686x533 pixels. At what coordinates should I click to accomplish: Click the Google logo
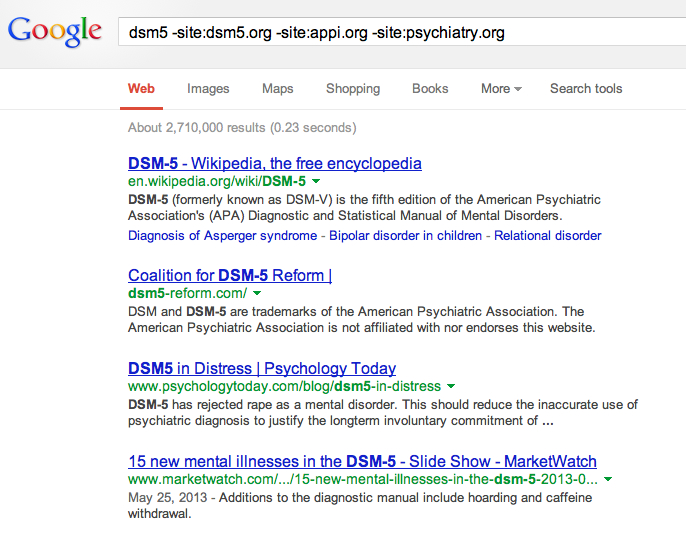[x=55, y=32]
